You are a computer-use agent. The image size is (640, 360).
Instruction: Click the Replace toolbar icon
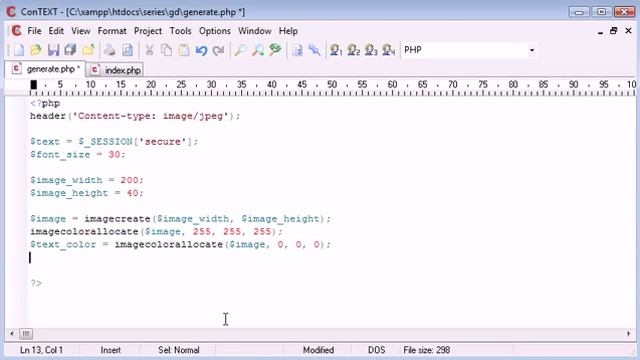tap(276, 50)
